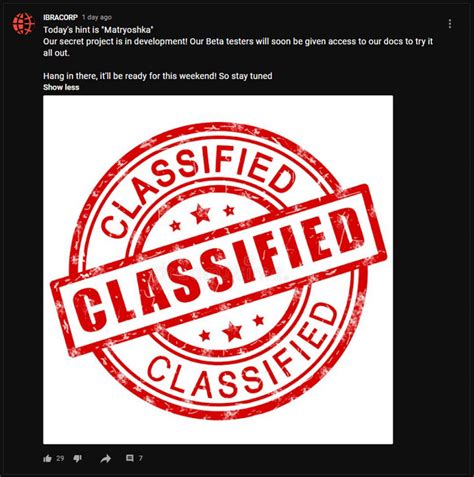
Task: Open the three-dot post options menu
Action: 450,24
